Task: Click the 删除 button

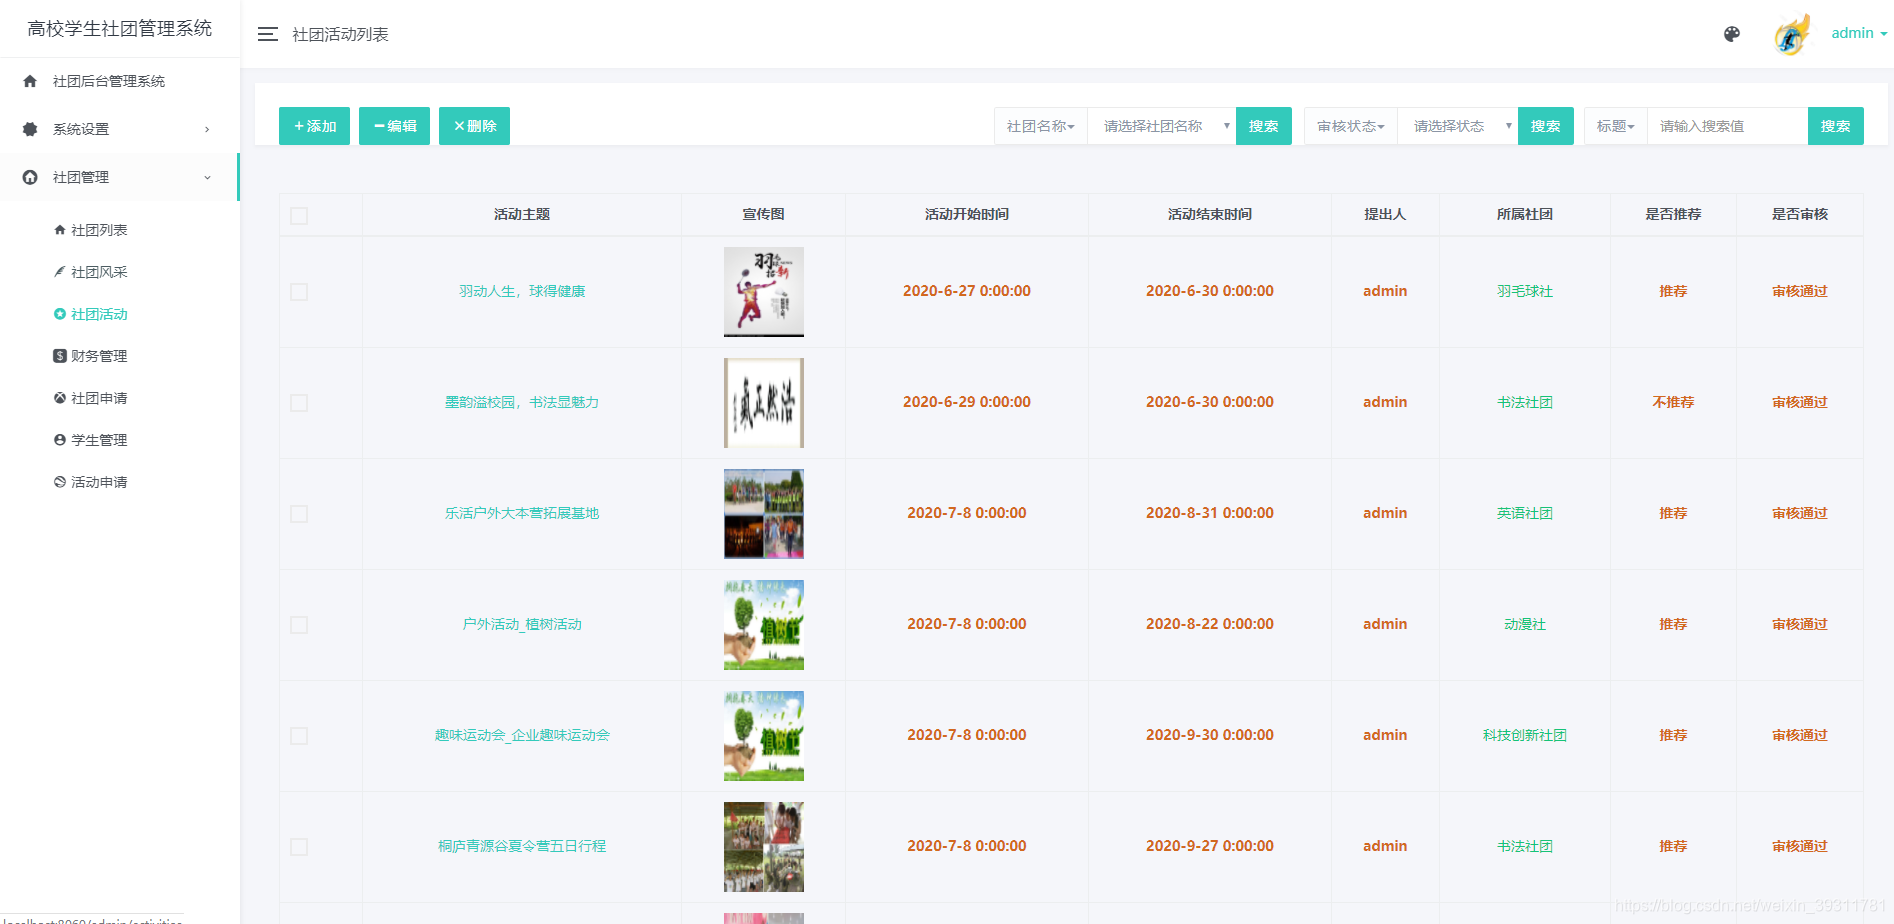Action: 474,126
